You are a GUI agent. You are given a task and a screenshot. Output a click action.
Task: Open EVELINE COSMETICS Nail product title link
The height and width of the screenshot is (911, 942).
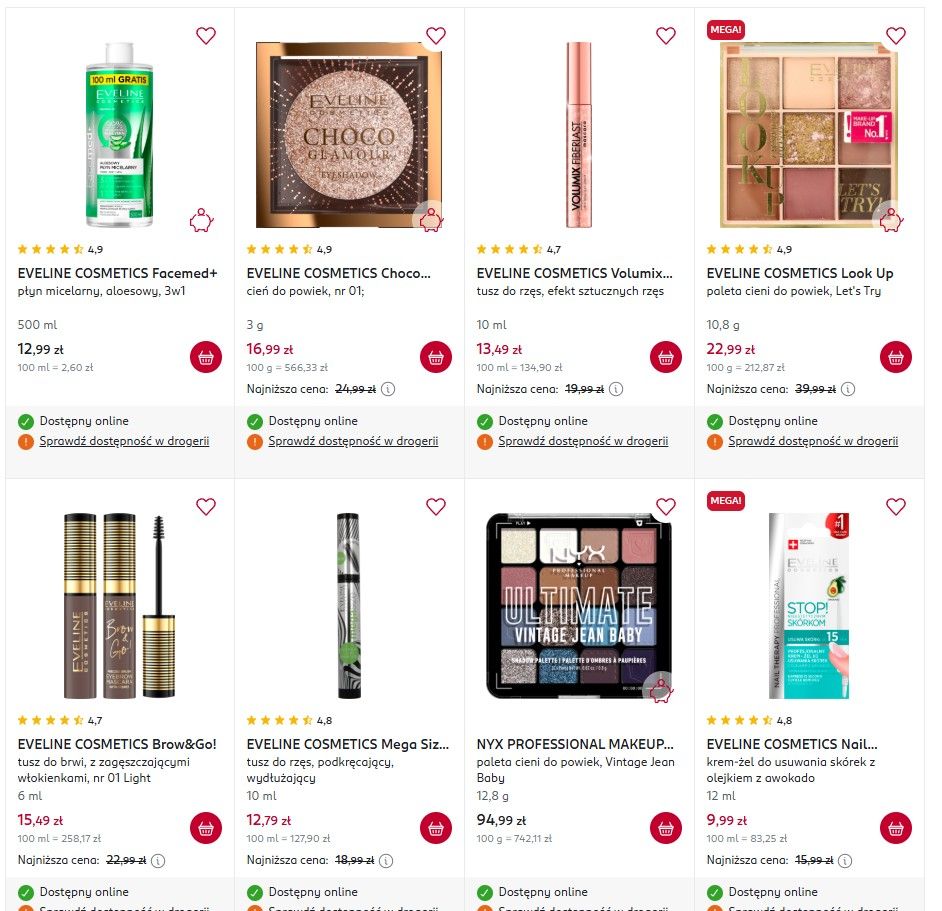(792, 744)
